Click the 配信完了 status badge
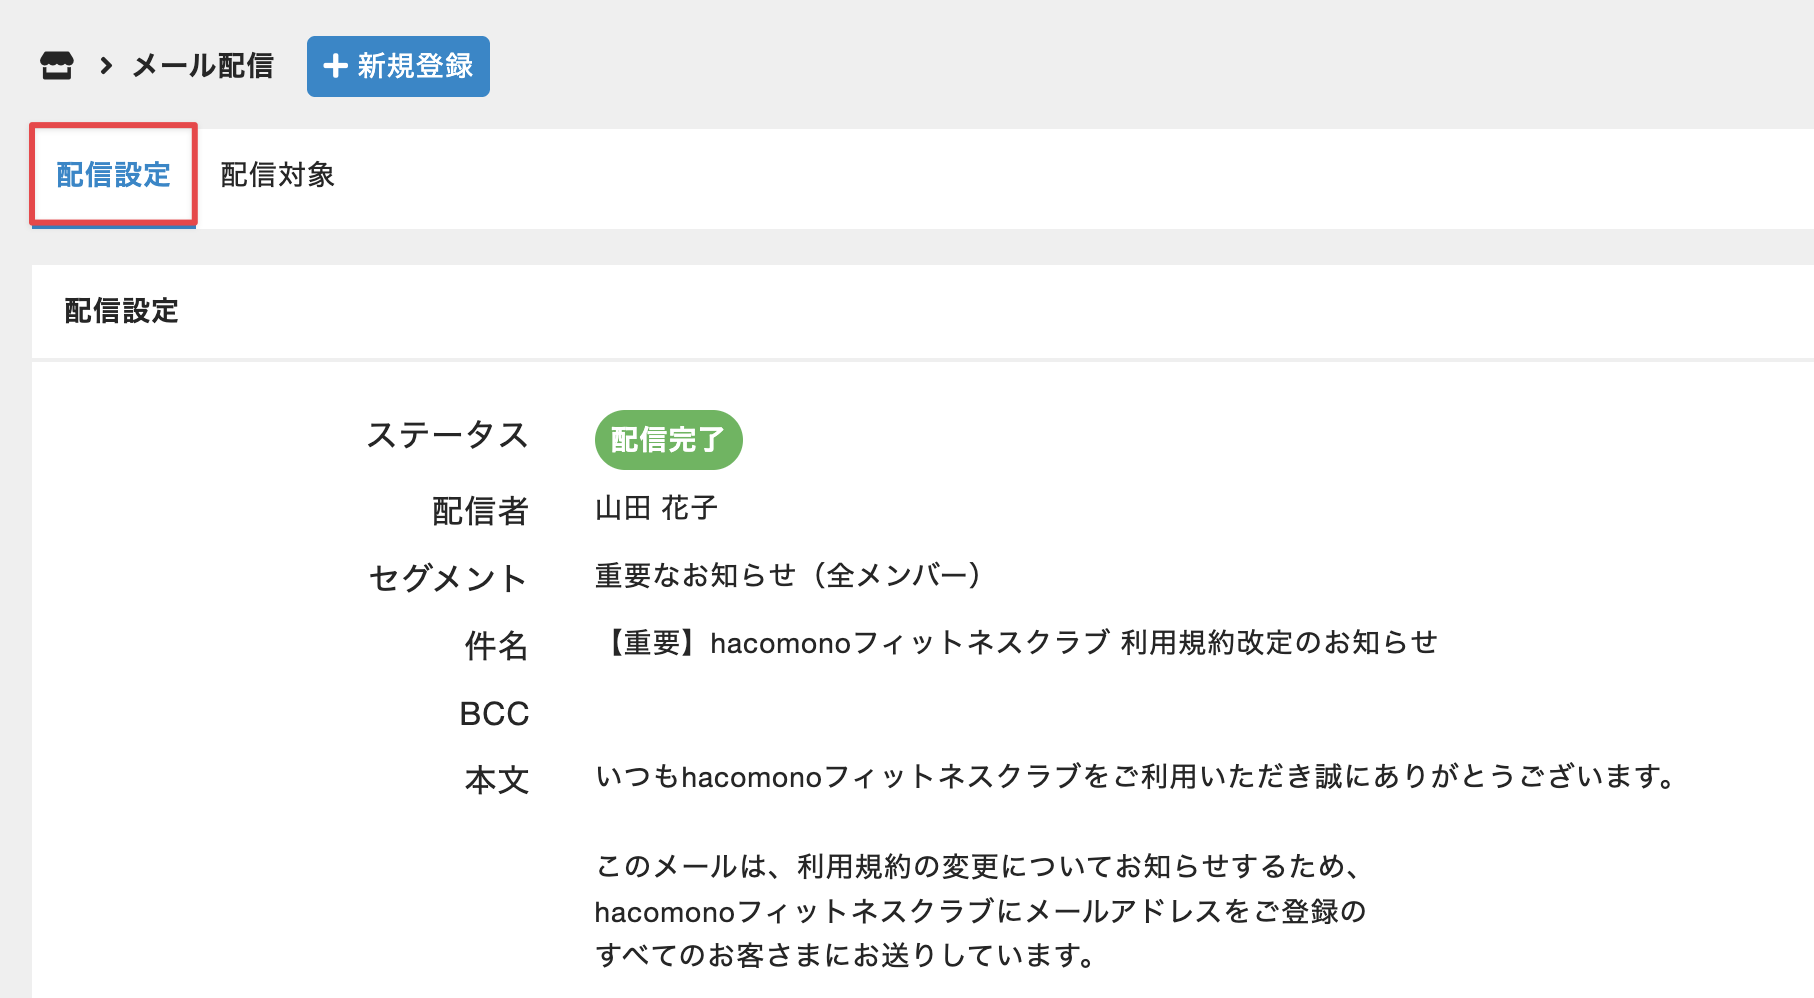Screen dimensions: 1814x998 click(668, 440)
